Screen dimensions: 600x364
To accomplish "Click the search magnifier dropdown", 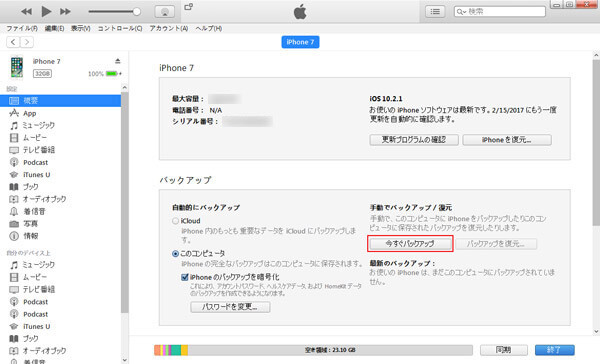I will (x=461, y=12).
